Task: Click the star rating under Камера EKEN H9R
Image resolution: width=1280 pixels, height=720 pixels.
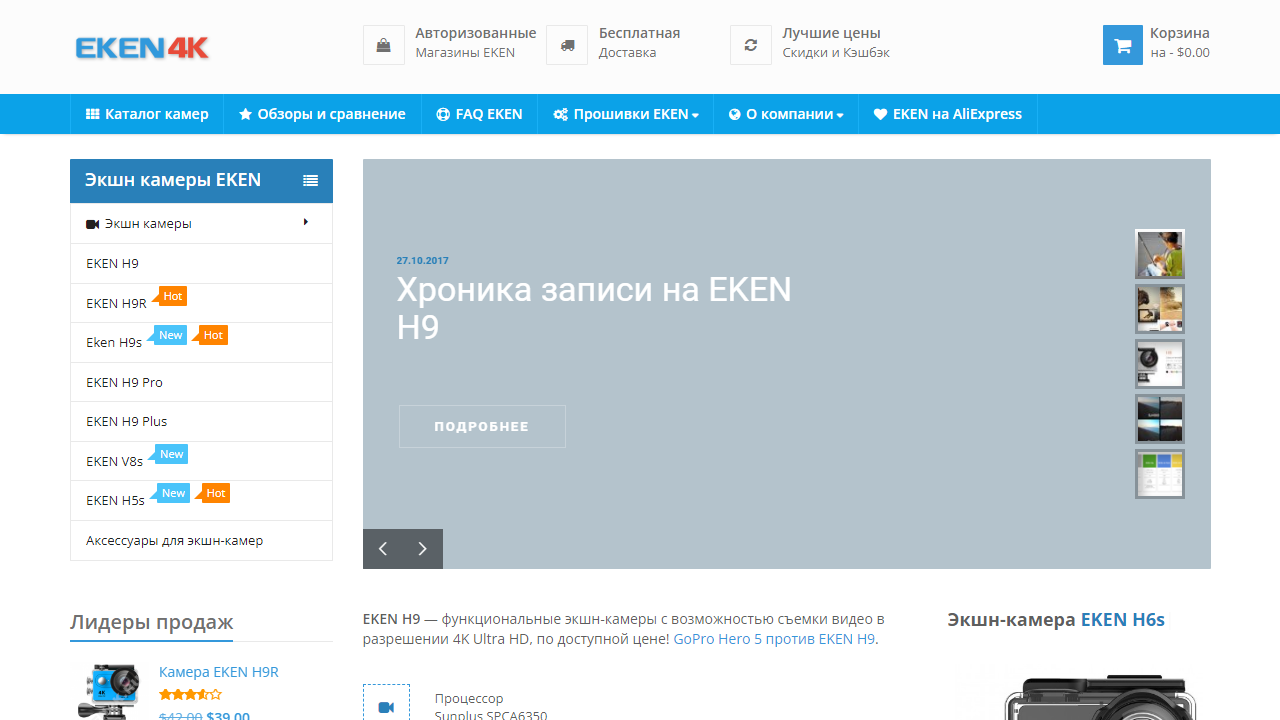Action: 190,694
